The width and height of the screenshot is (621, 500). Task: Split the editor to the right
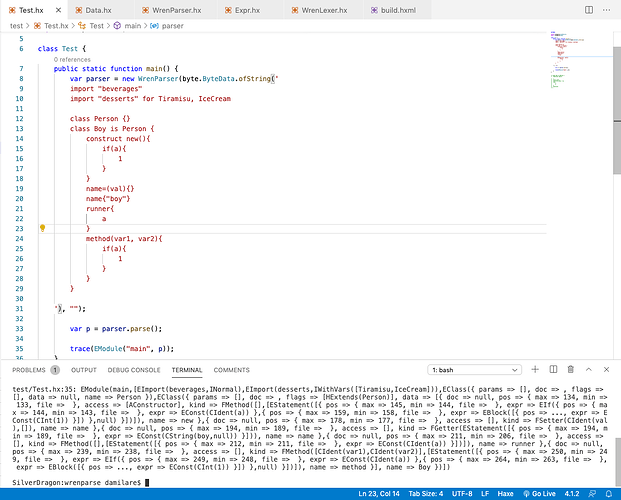point(587,9)
